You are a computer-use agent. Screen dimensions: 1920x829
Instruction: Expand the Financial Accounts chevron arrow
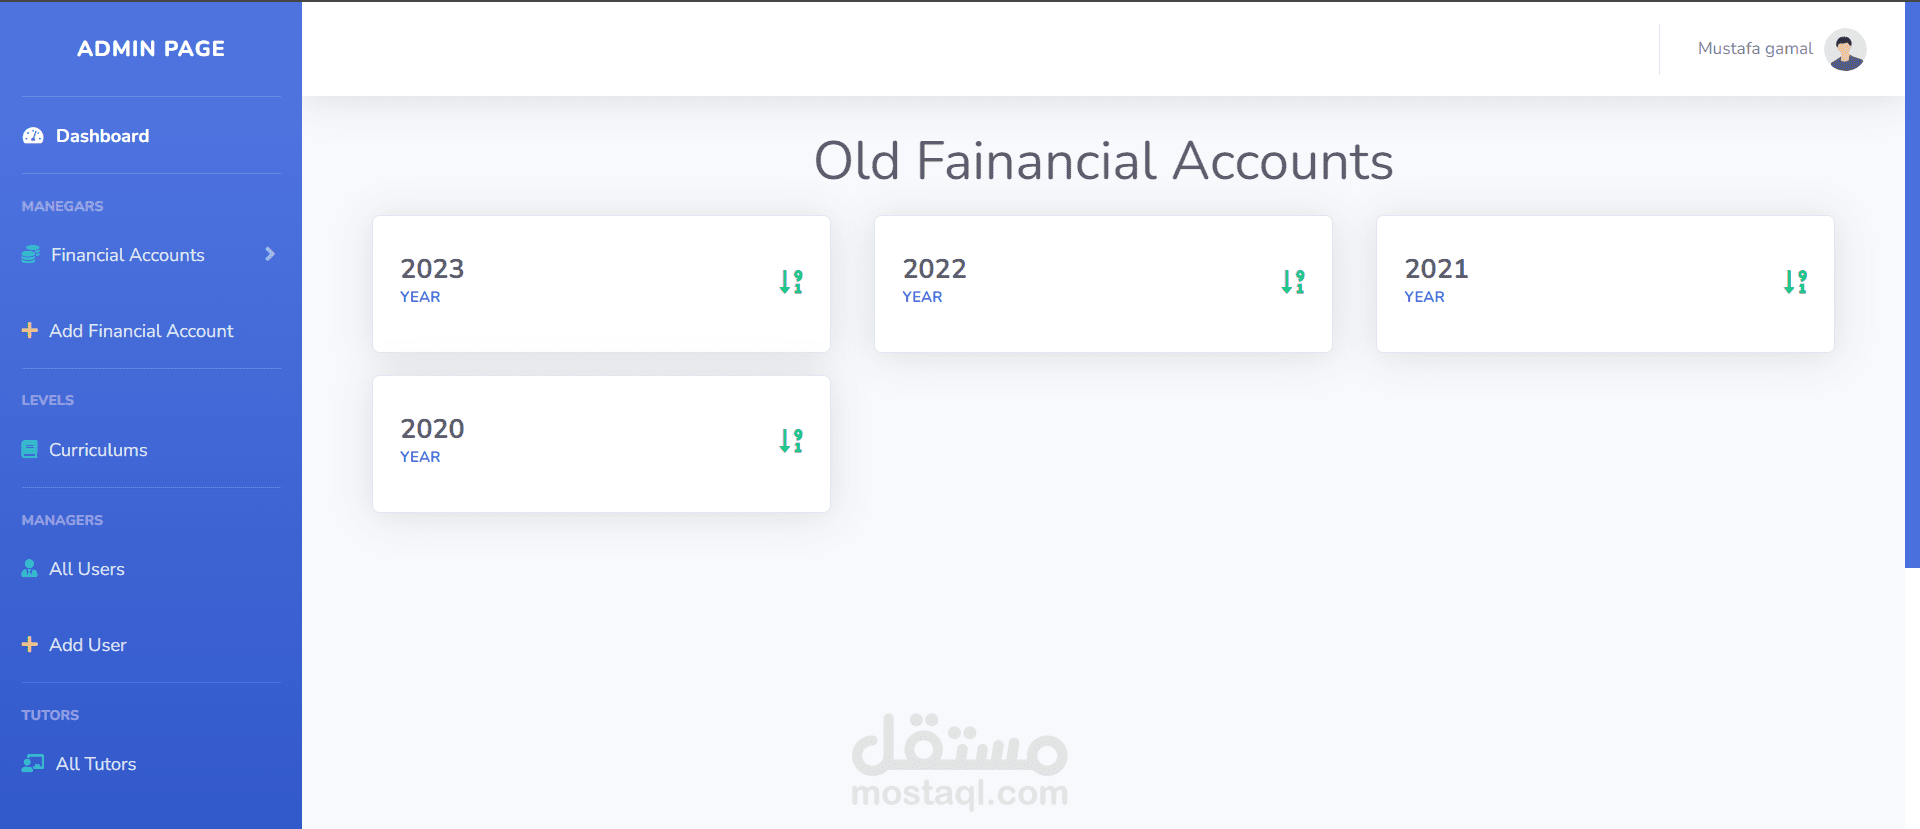[x=270, y=255]
